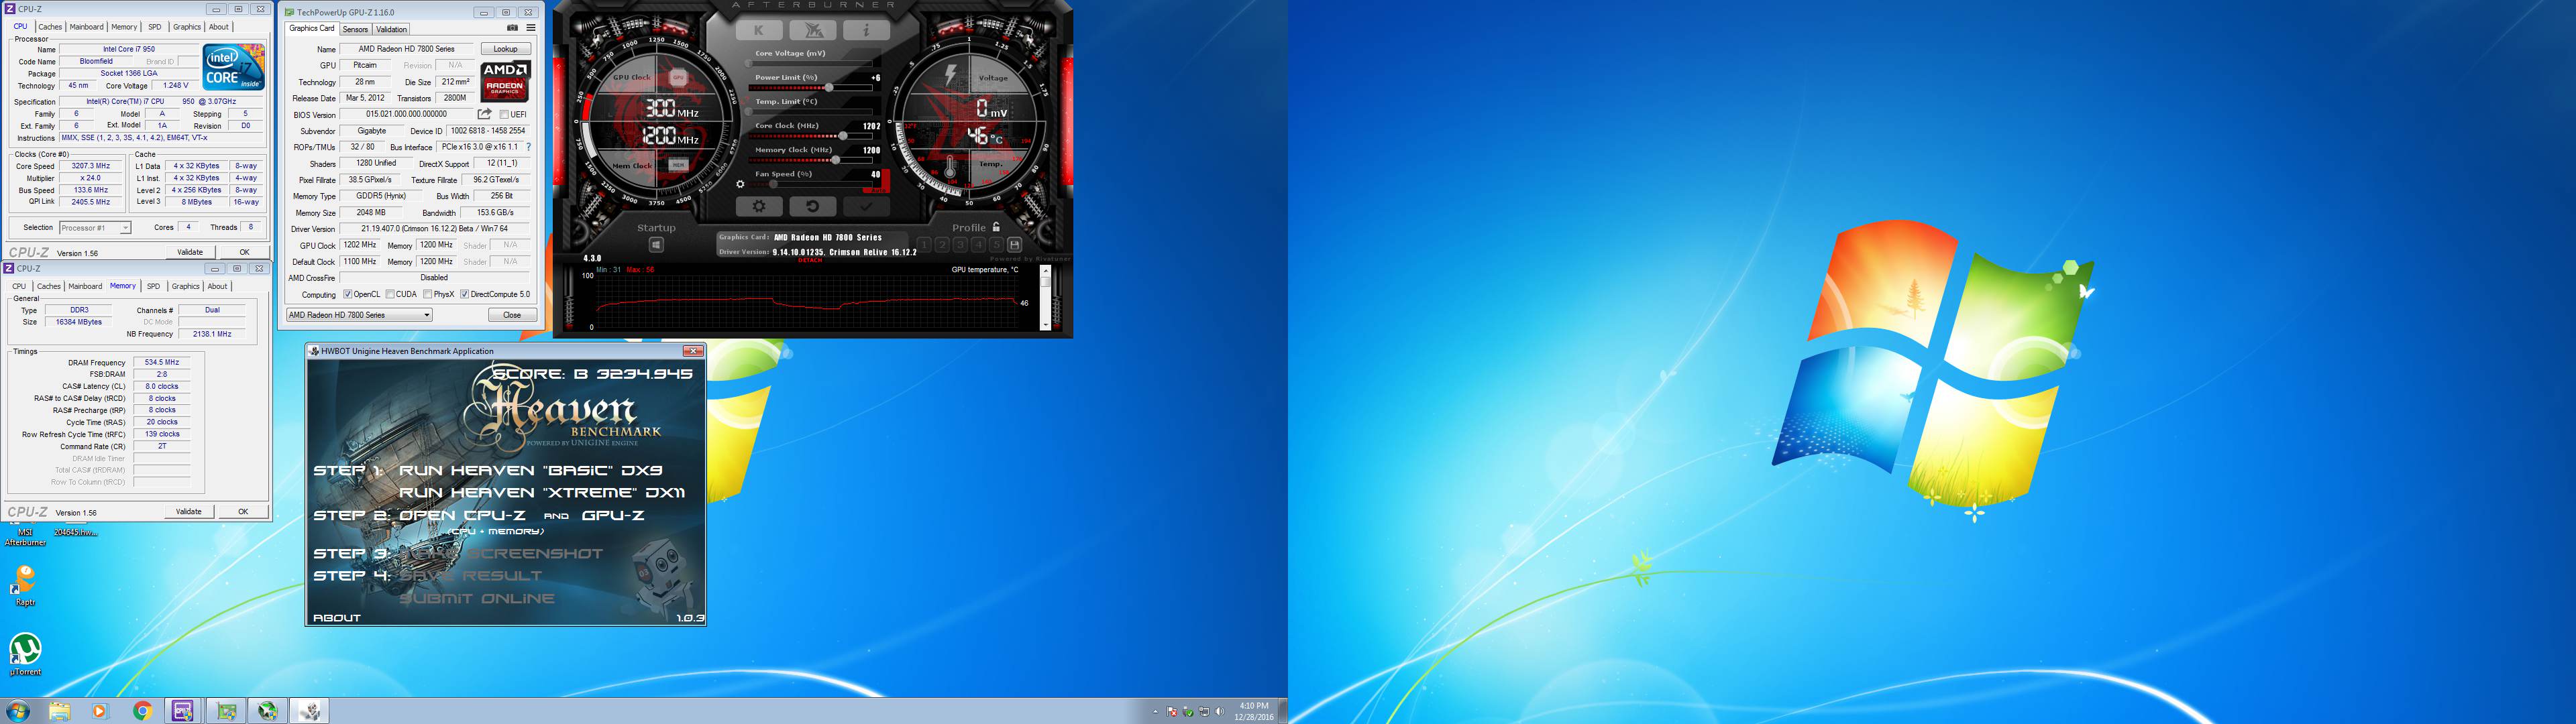
Task: Click AMD Radeon Graphics logo in GPU-Z
Action: pos(505,81)
